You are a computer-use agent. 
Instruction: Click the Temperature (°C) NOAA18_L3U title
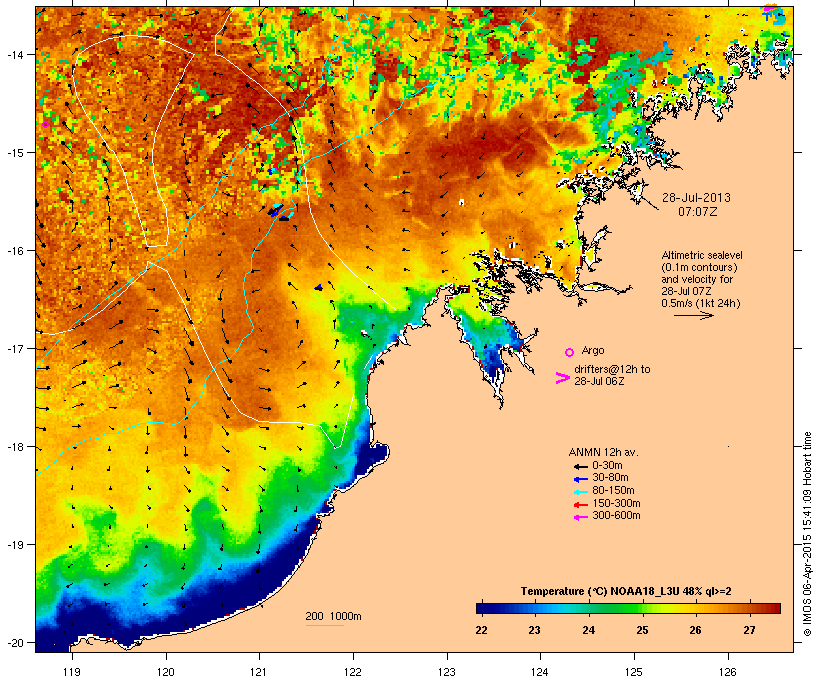click(x=626, y=592)
